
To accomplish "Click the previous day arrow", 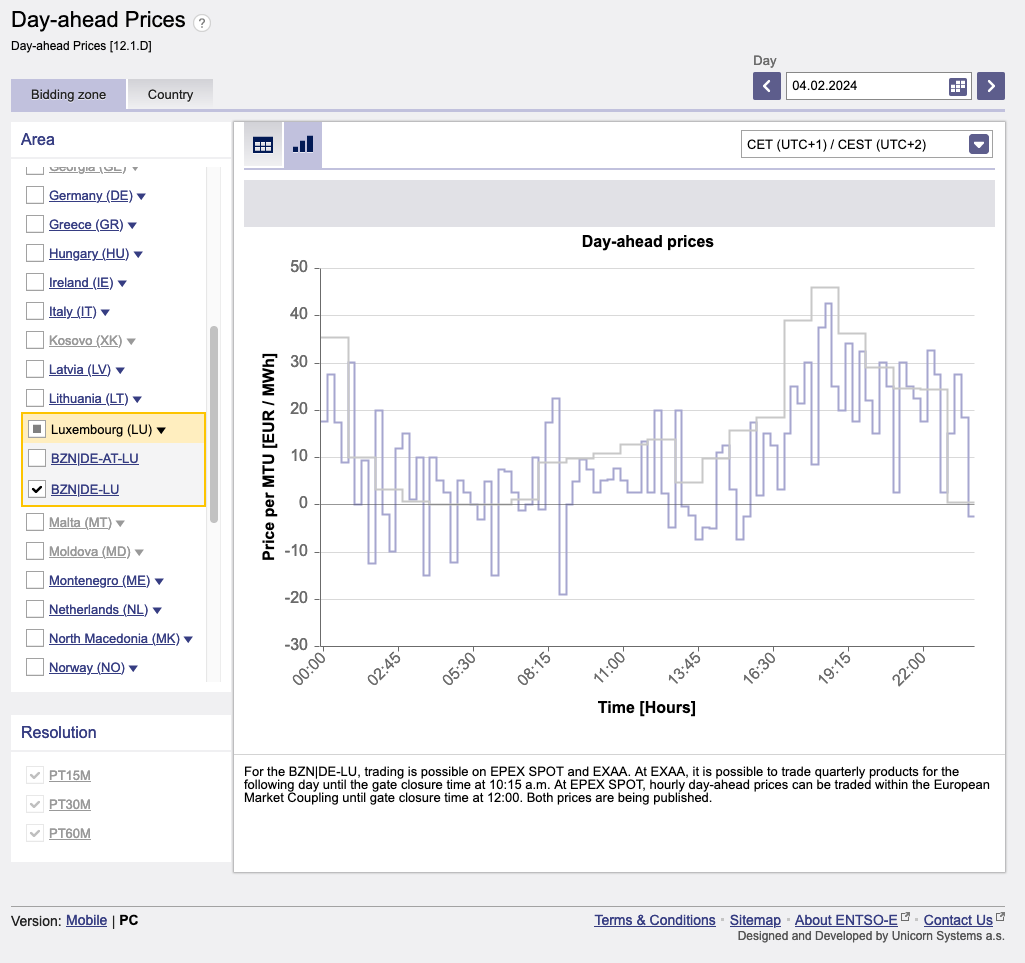I will pos(766,86).
